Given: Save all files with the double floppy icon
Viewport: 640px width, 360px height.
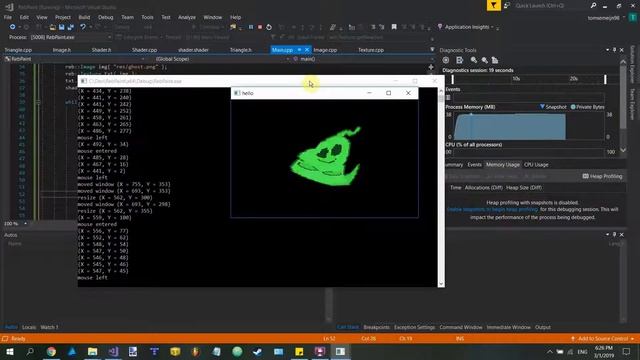Looking at the screenshot, I should point(71,27).
